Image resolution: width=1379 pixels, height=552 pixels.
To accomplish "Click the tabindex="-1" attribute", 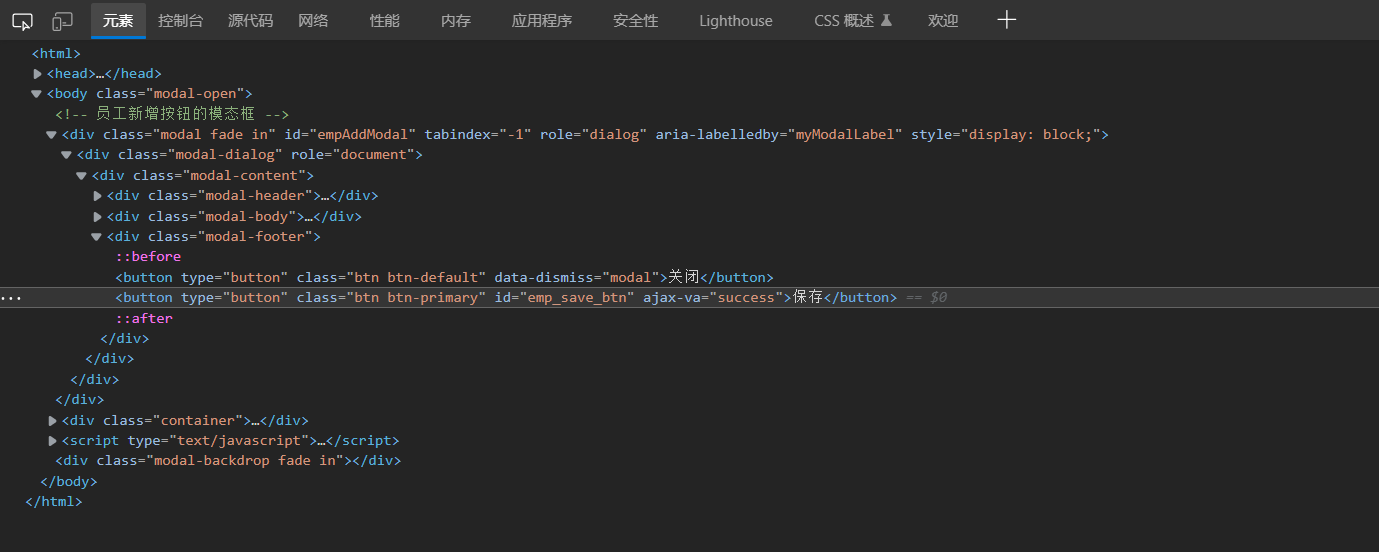I will (x=478, y=134).
